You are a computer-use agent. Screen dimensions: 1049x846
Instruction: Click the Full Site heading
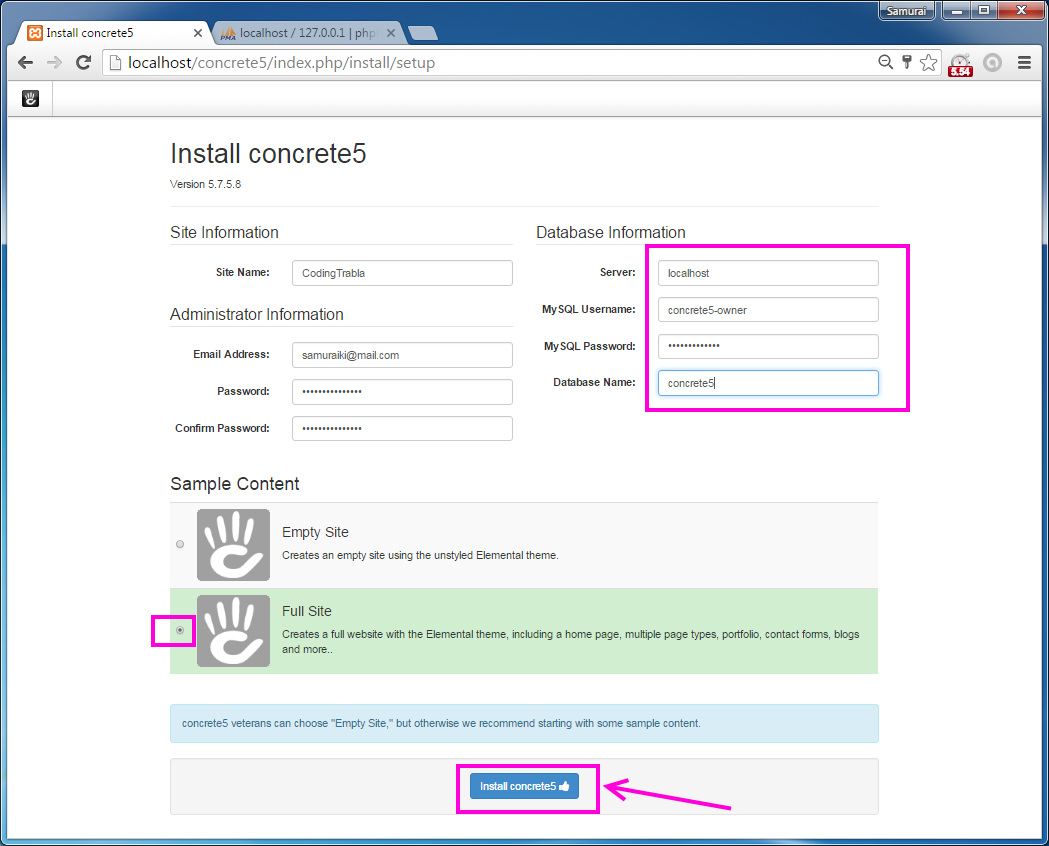tap(306, 611)
